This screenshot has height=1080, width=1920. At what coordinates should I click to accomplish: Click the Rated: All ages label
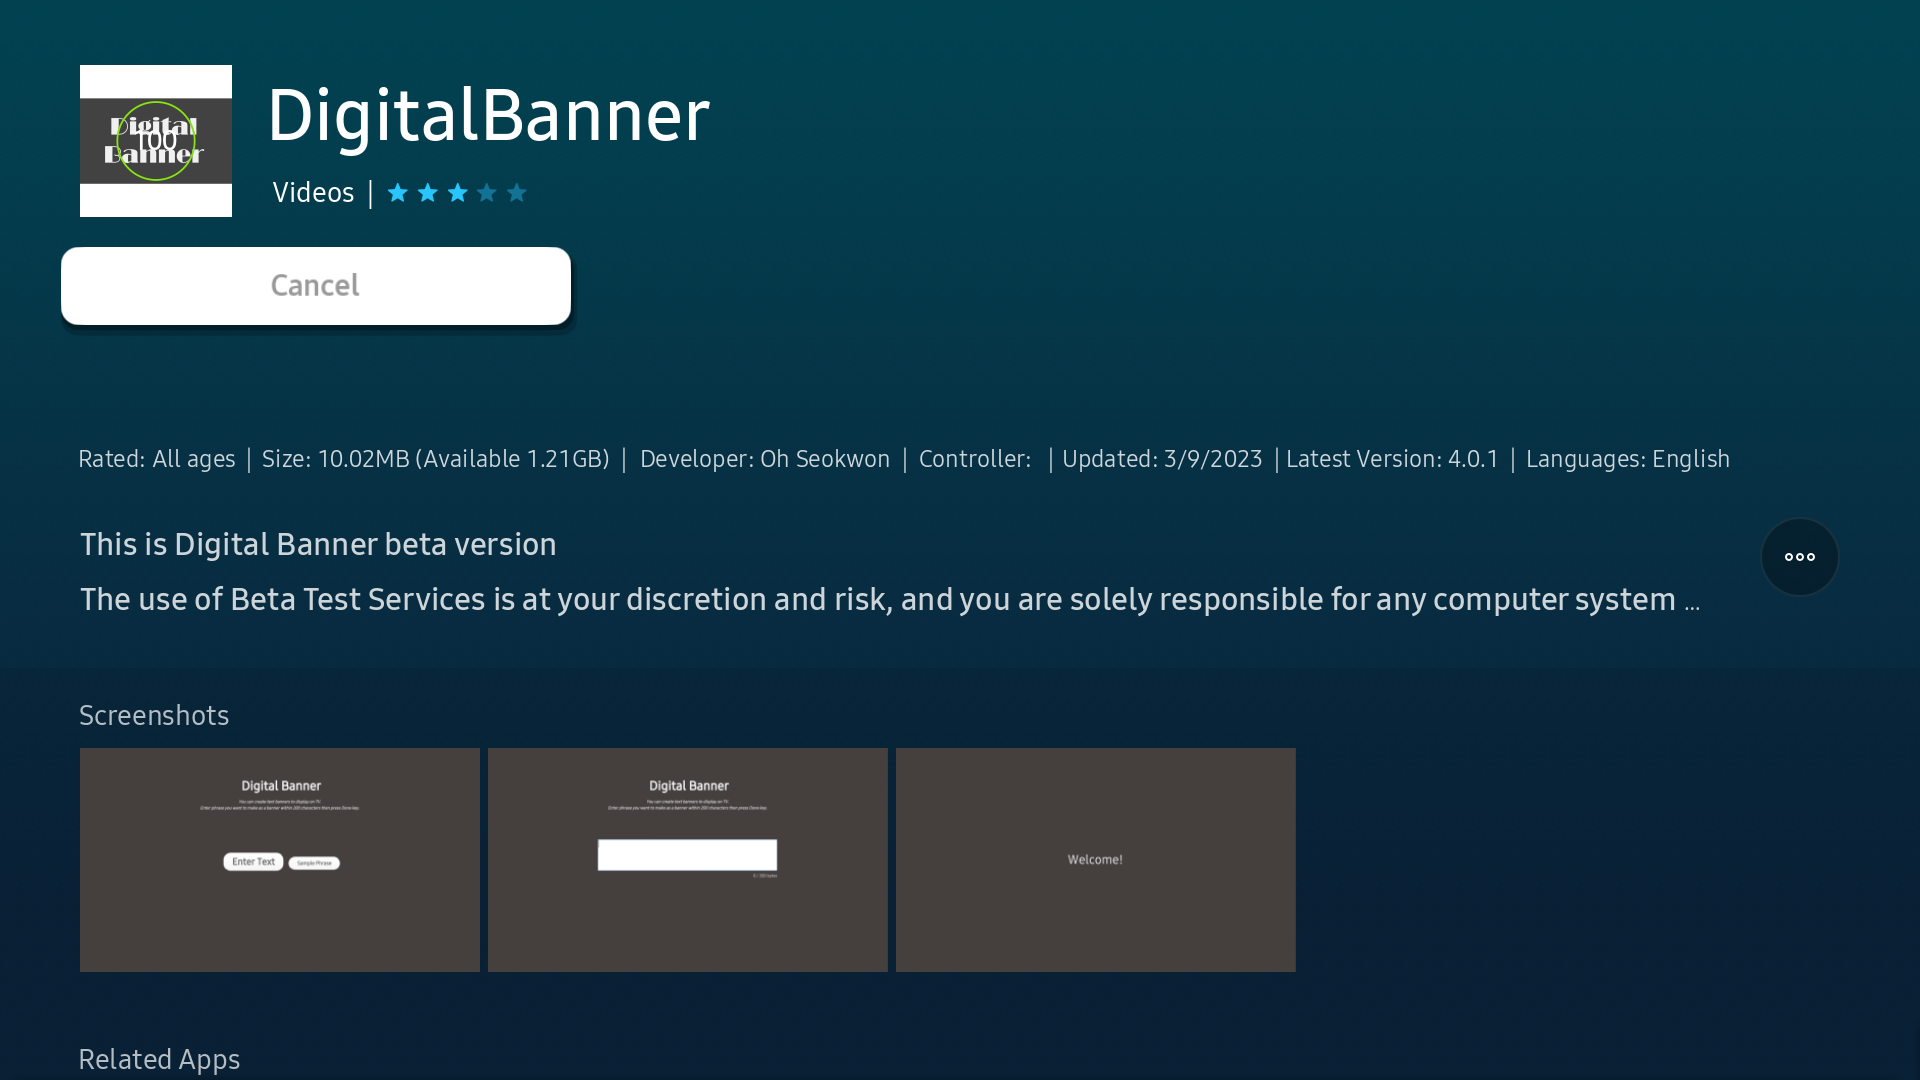tap(157, 459)
